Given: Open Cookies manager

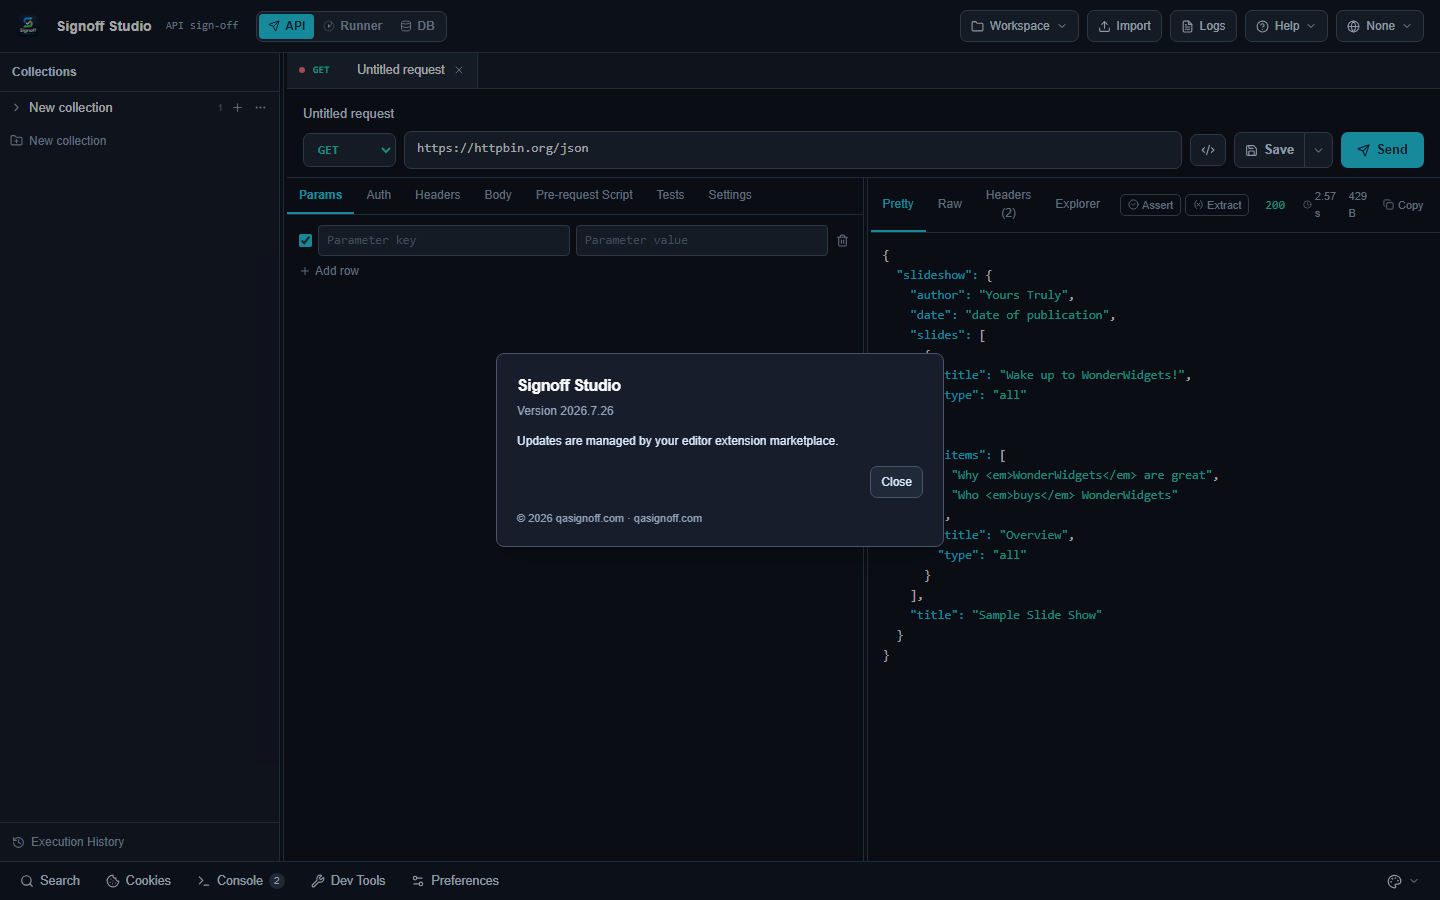Looking at the screenshot, I should pos(138,881).
